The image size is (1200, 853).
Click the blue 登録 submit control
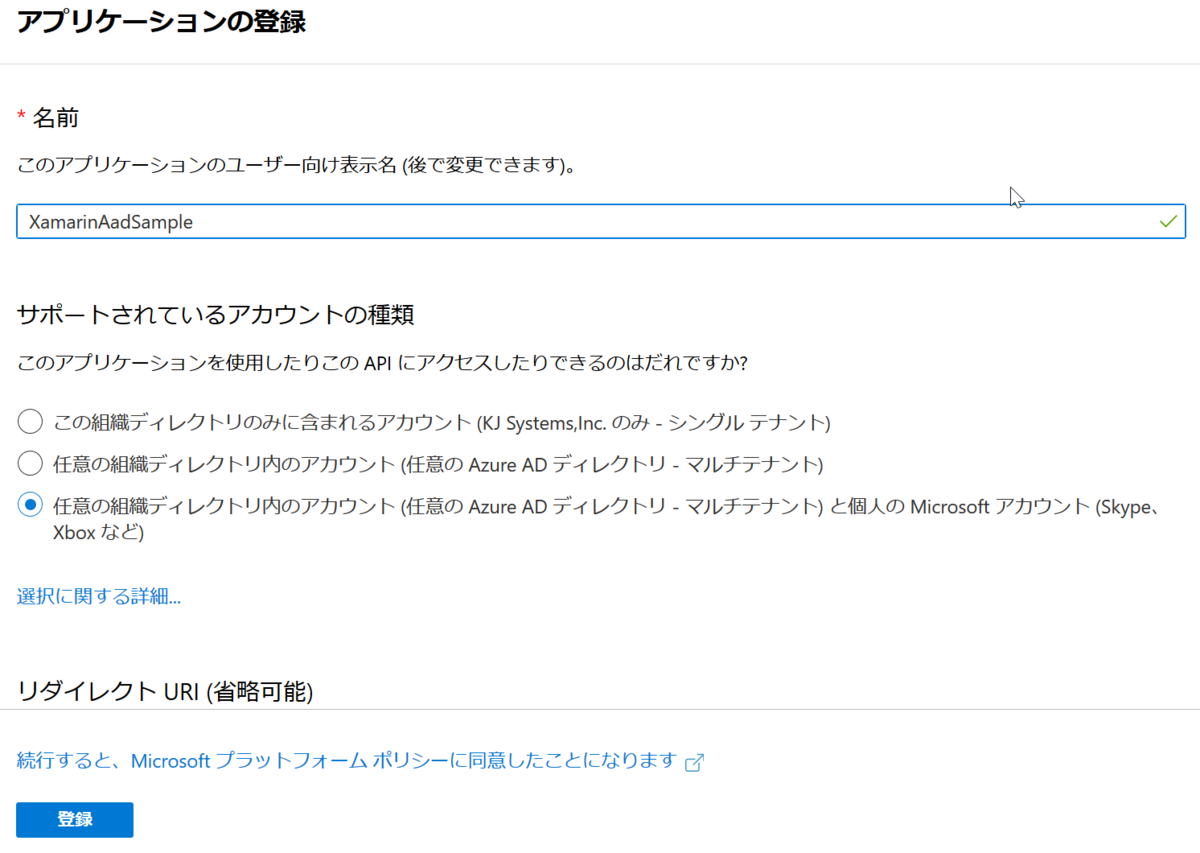pos(74,819)
